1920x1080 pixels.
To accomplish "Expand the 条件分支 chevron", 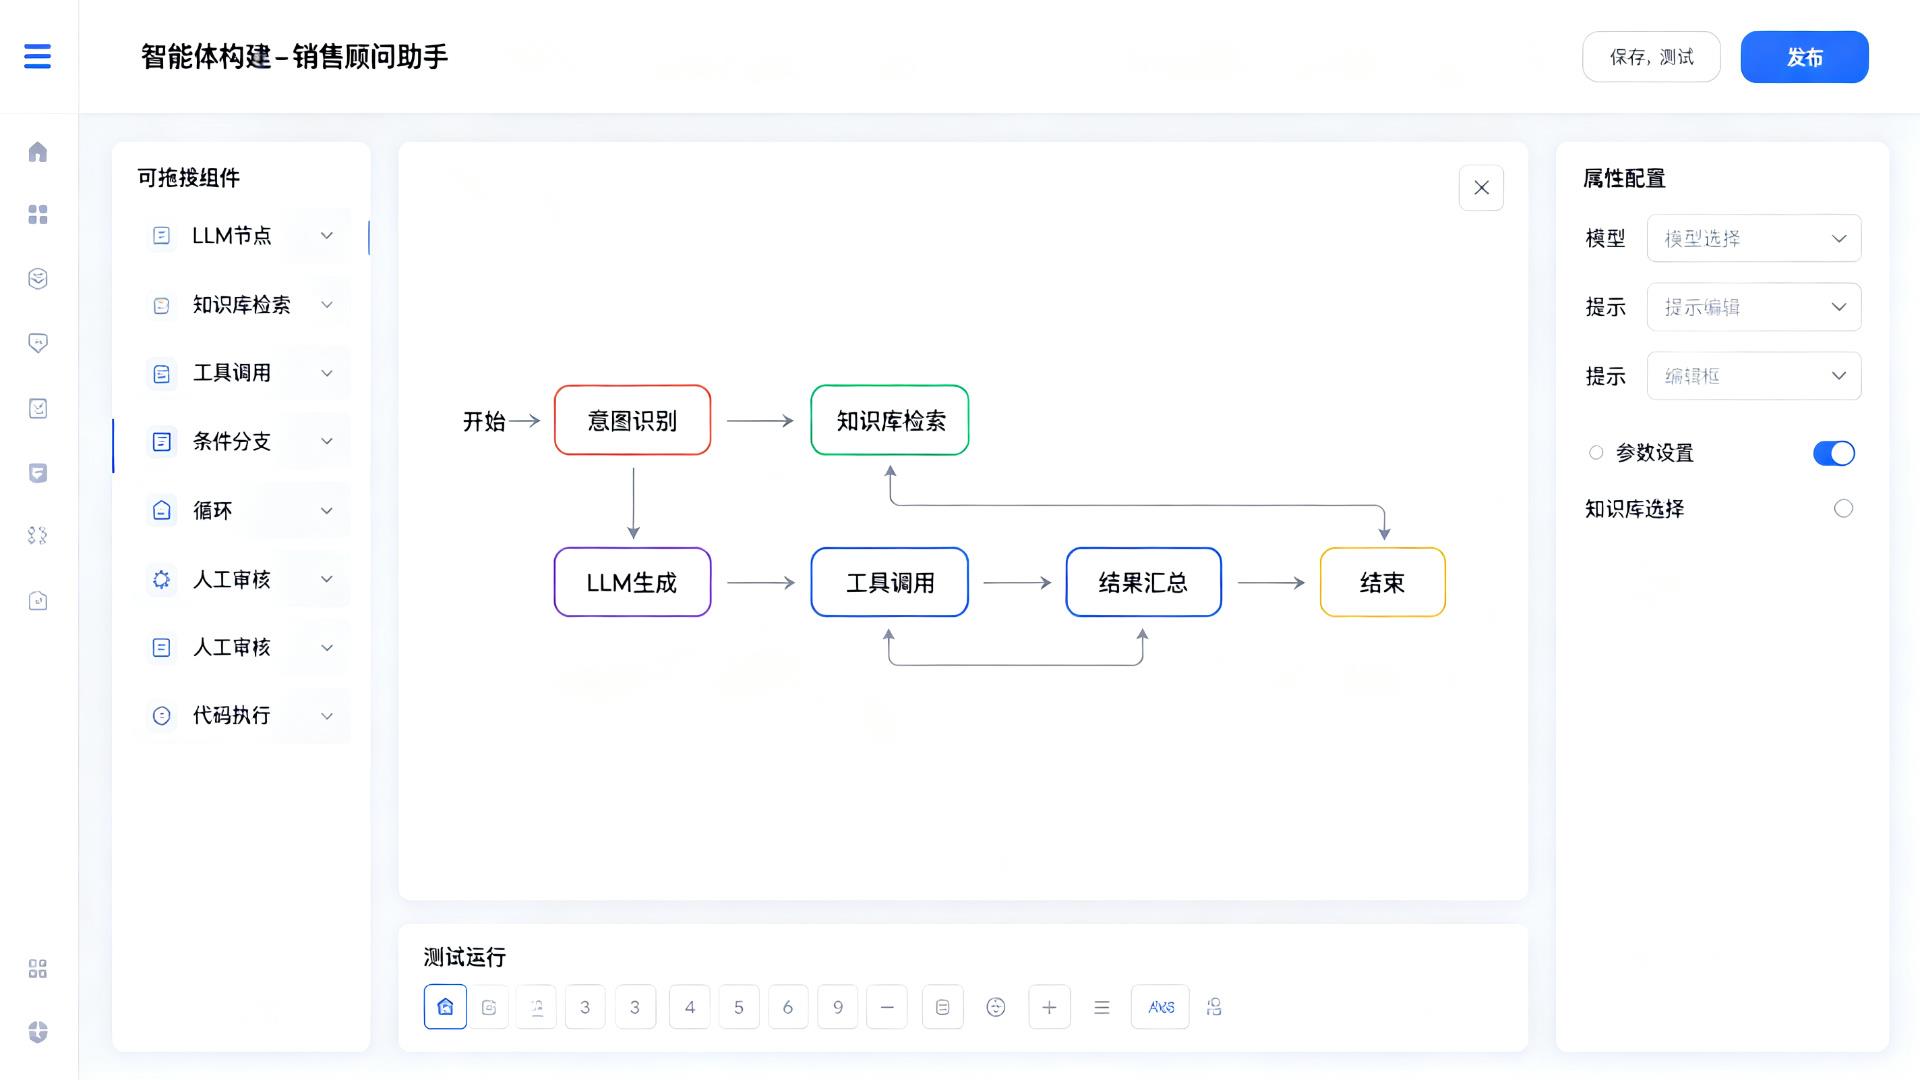I will point(326,441).
